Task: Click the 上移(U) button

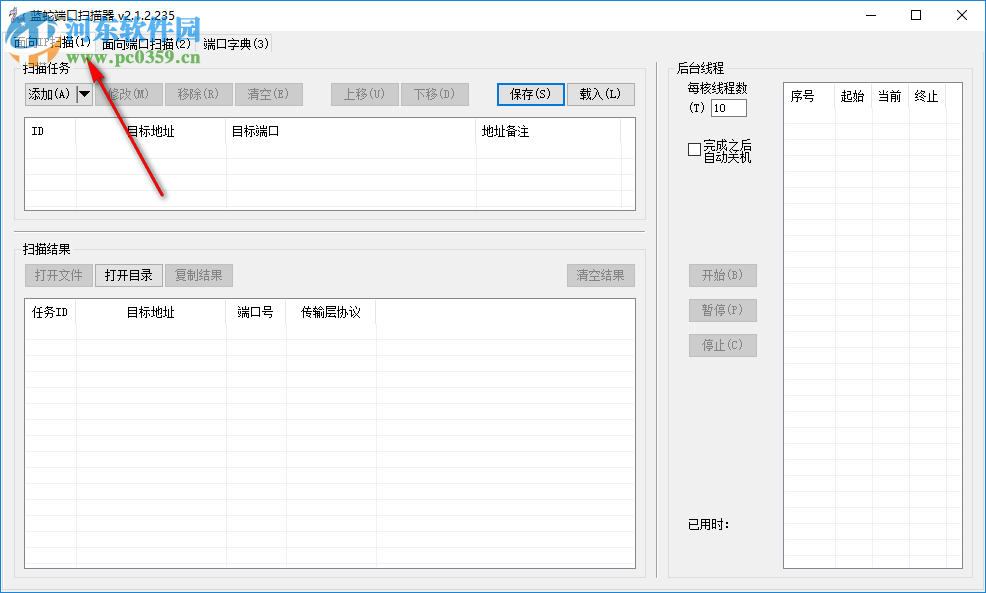Action: pos(365,94)
